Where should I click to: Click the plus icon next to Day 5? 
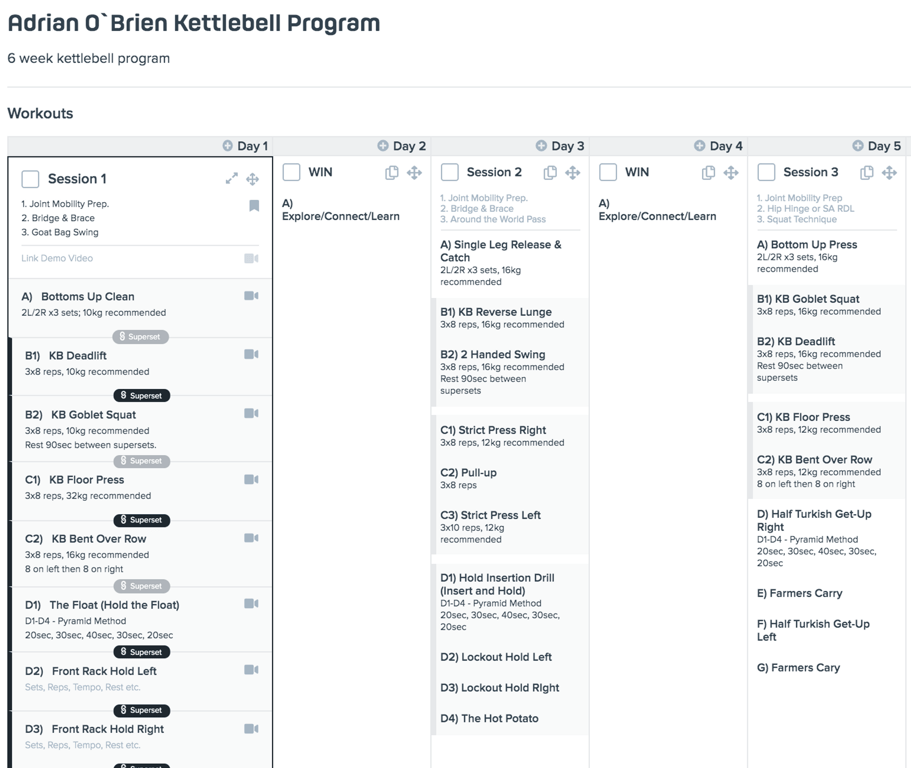(857, 146)
